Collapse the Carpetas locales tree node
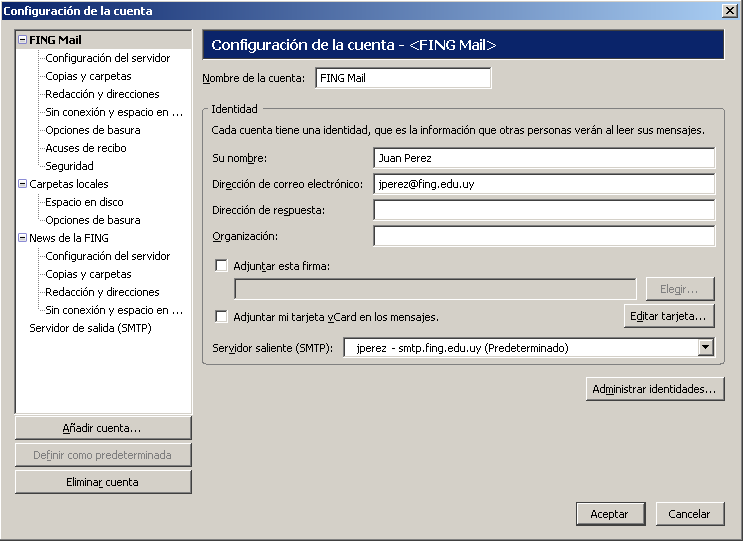This screenshot has width=743, height=541. [x=22, y=184]
